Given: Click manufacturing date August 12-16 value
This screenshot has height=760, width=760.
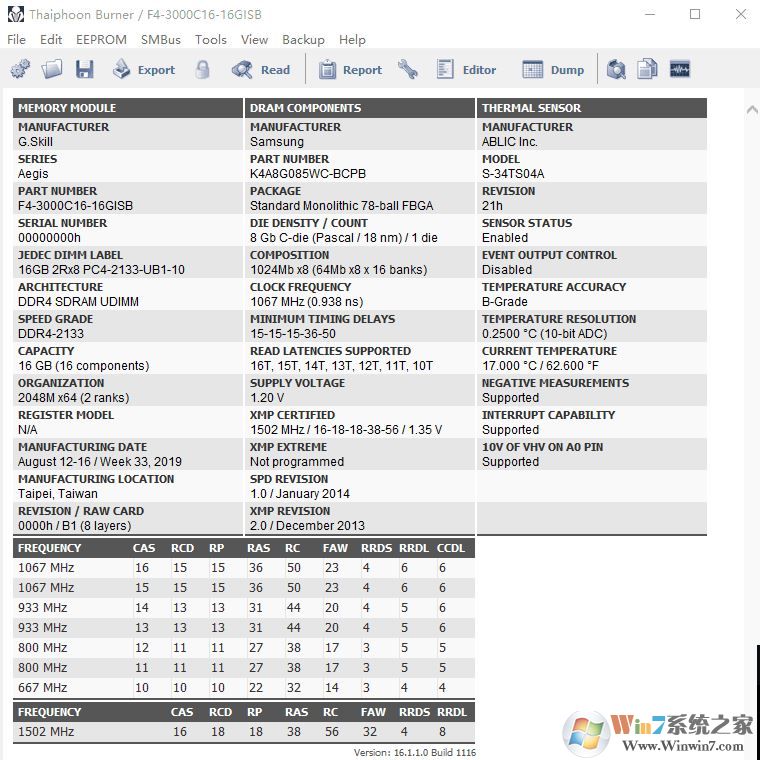Looking at the screenshot, I should (x=100, y=462).
